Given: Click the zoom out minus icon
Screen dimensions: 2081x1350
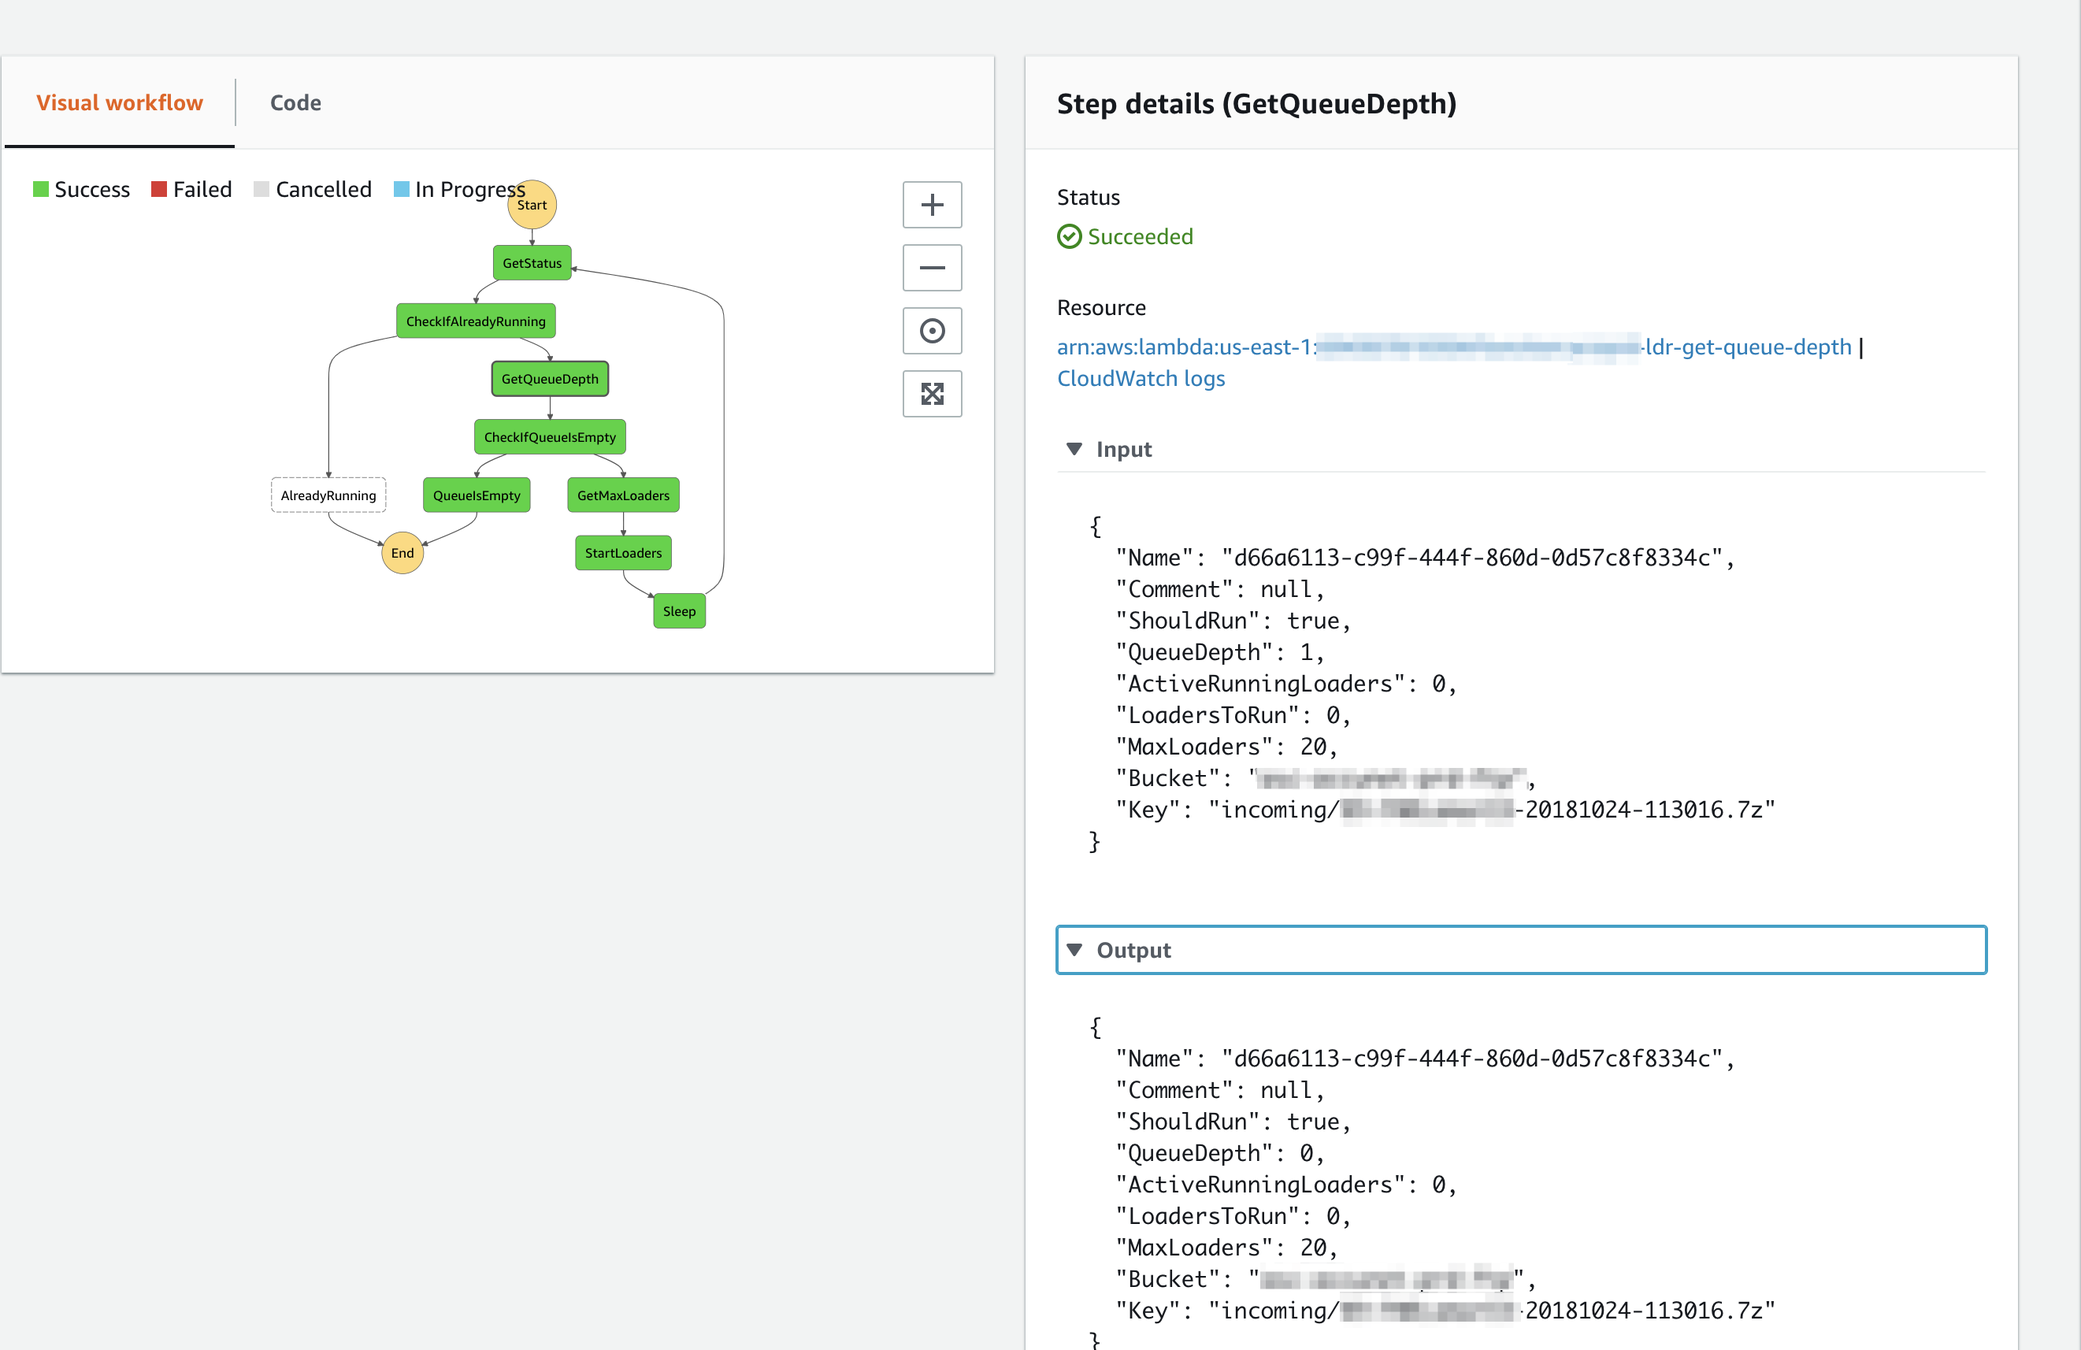Looking at the screenshot, I should [x=932, y=268].
